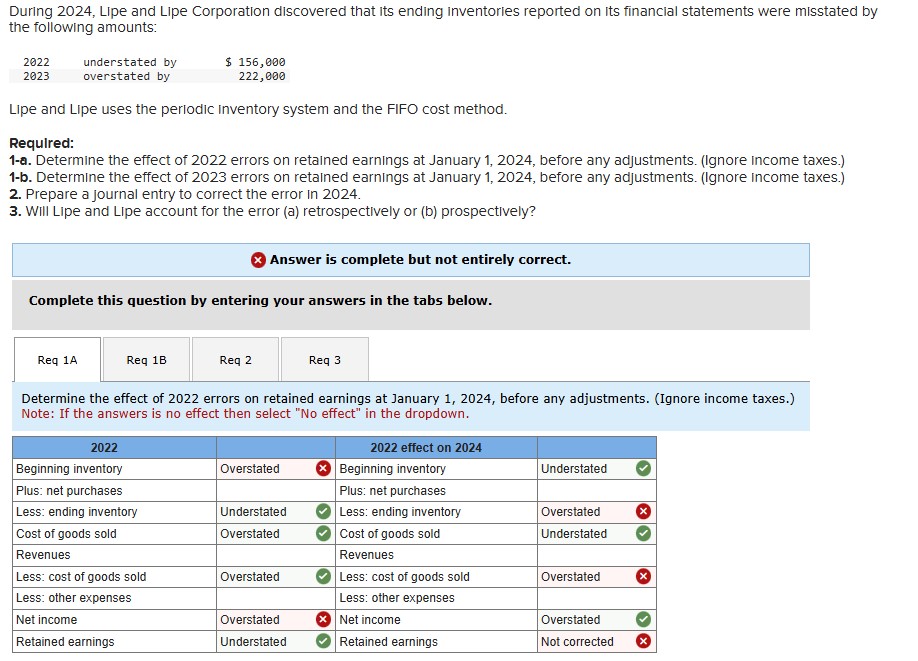Open 2022 Retained earnings dropdown showing Understated
The image size is (918, 661).
pos(276,642)
